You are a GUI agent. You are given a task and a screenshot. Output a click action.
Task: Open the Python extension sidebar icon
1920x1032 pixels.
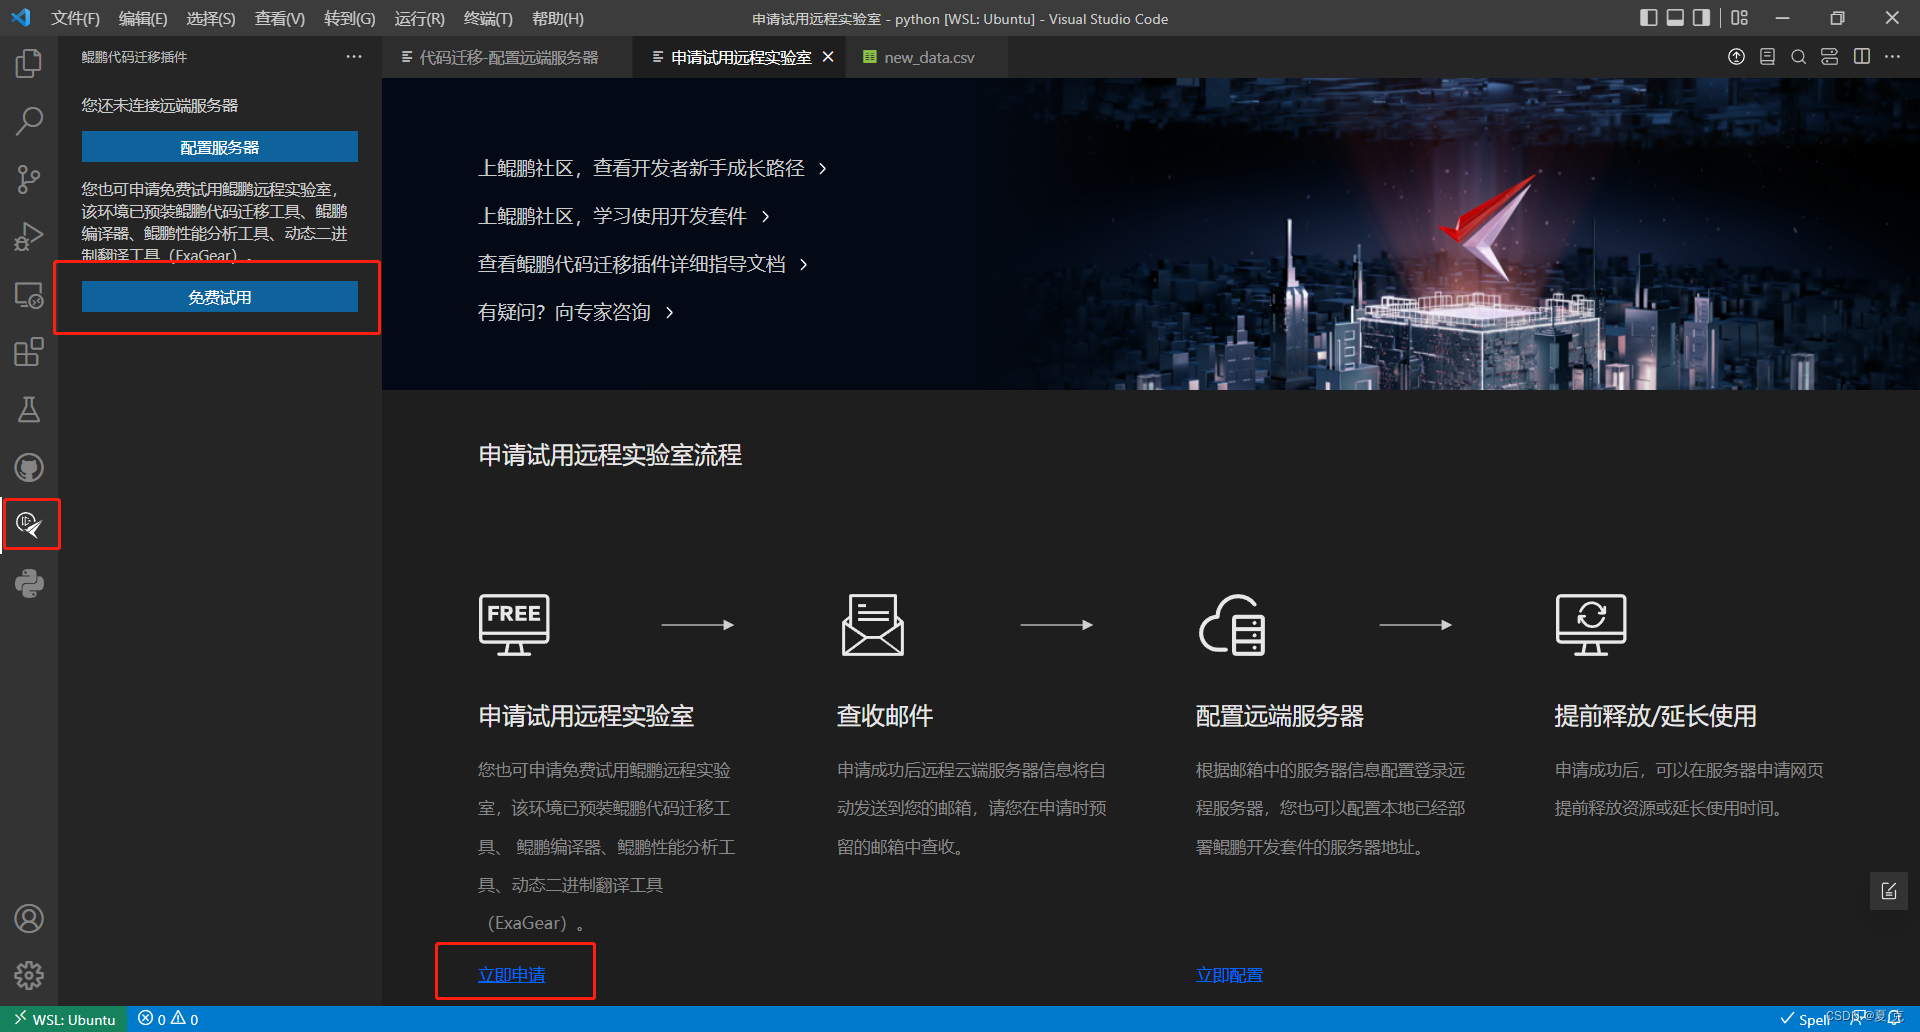pos(28,583)
